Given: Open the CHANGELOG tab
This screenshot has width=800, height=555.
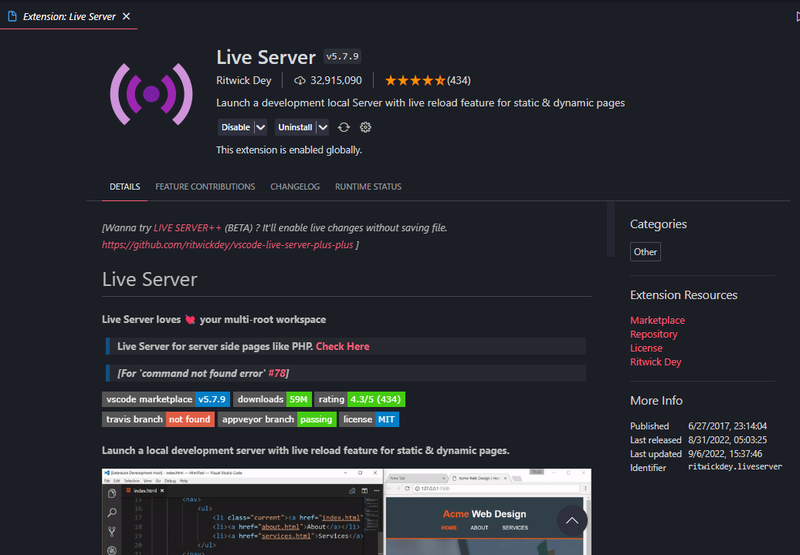Looking at the screenshot, I should (x=295, y=187).
